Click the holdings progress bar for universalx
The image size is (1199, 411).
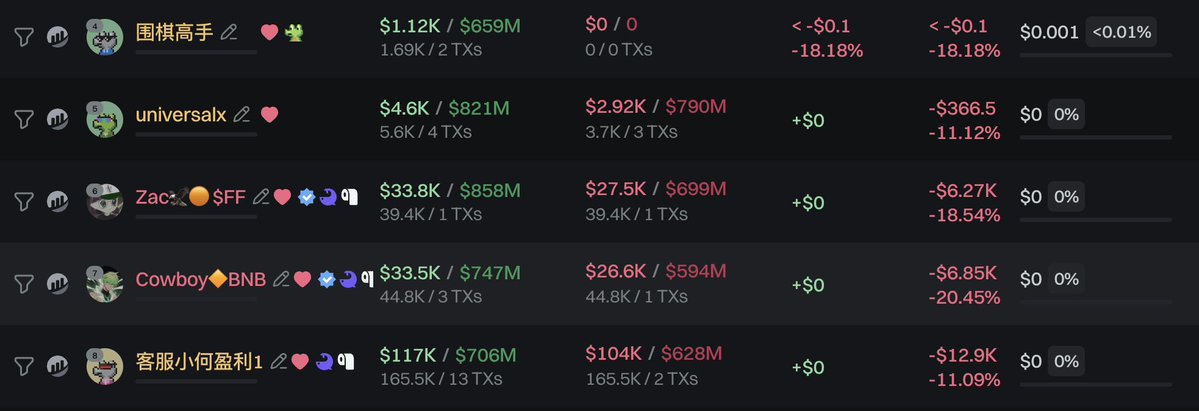coord(1095,137)
